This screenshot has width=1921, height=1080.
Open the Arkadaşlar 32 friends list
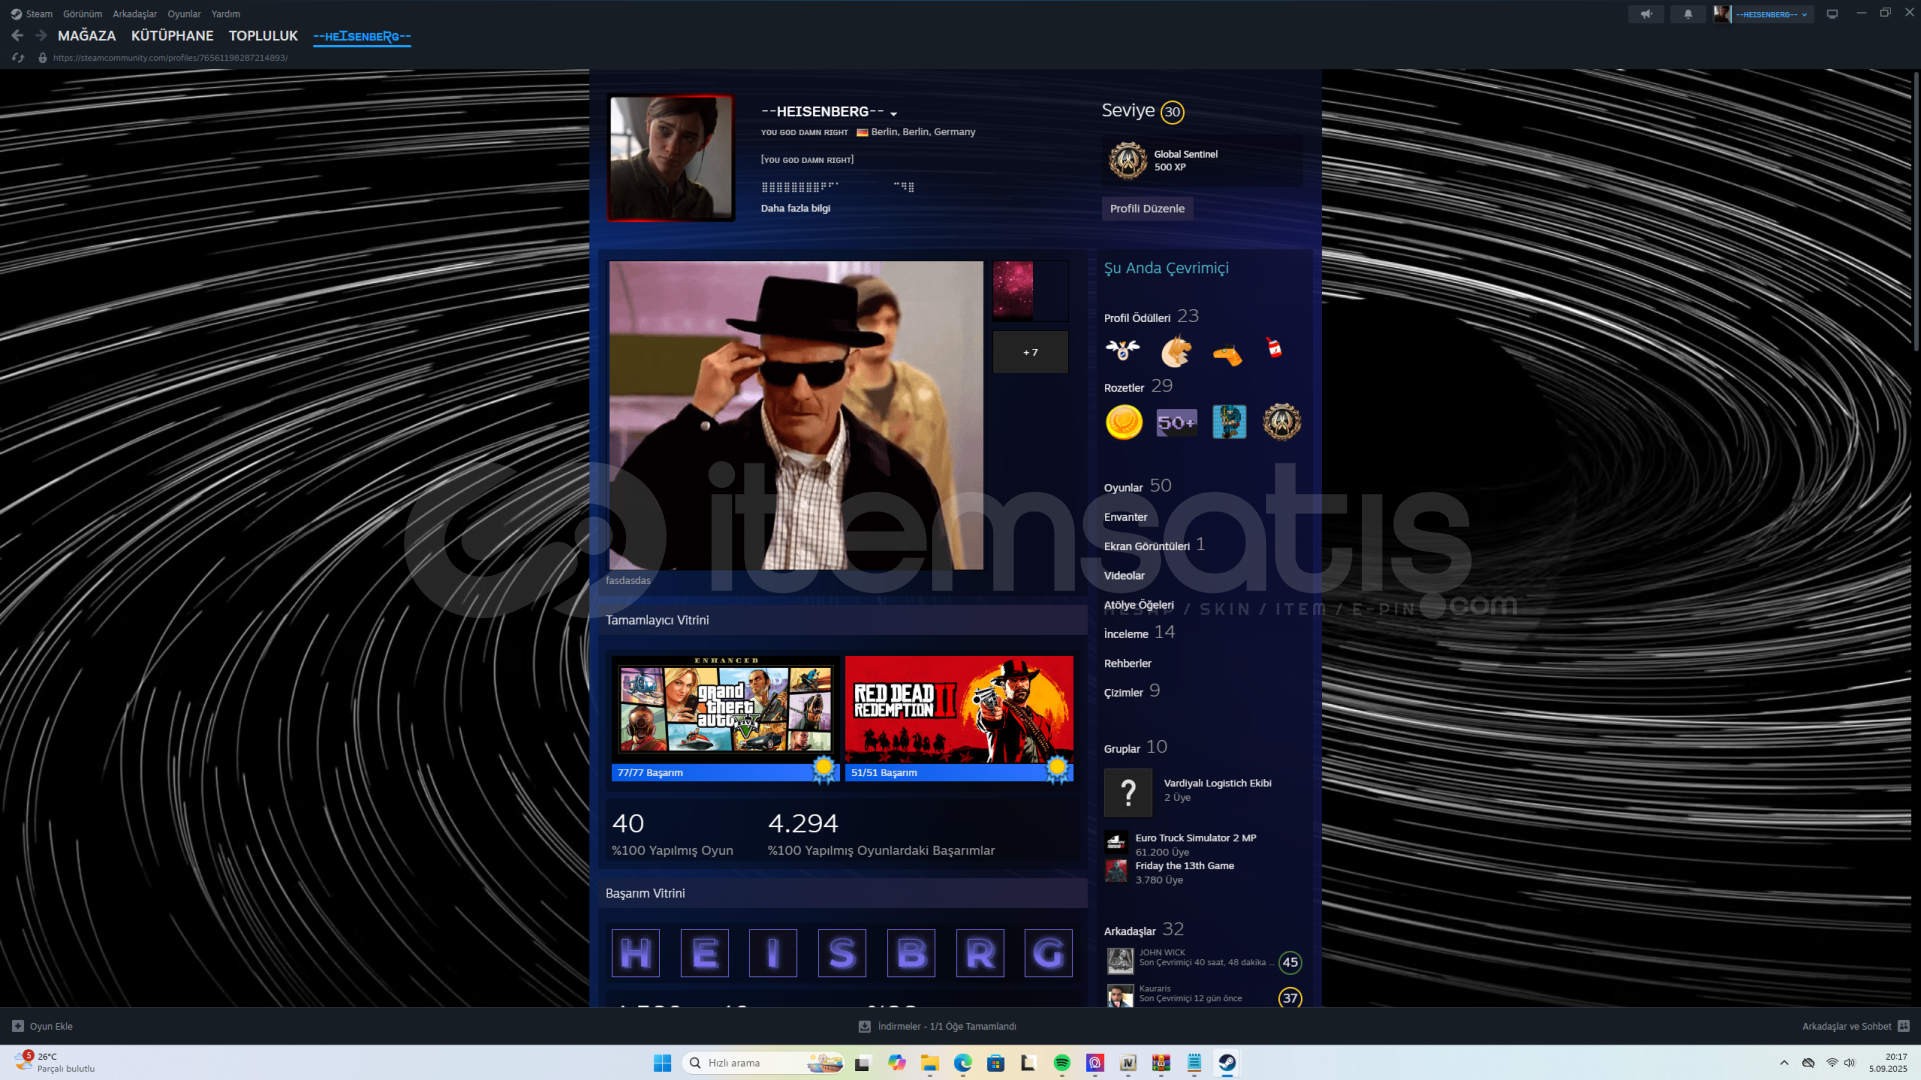1143,930
